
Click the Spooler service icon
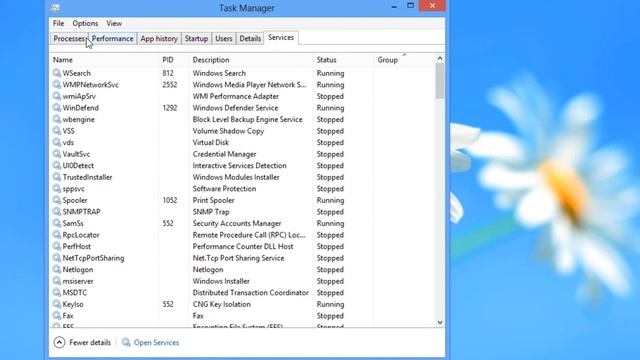[x=57, y=200]
